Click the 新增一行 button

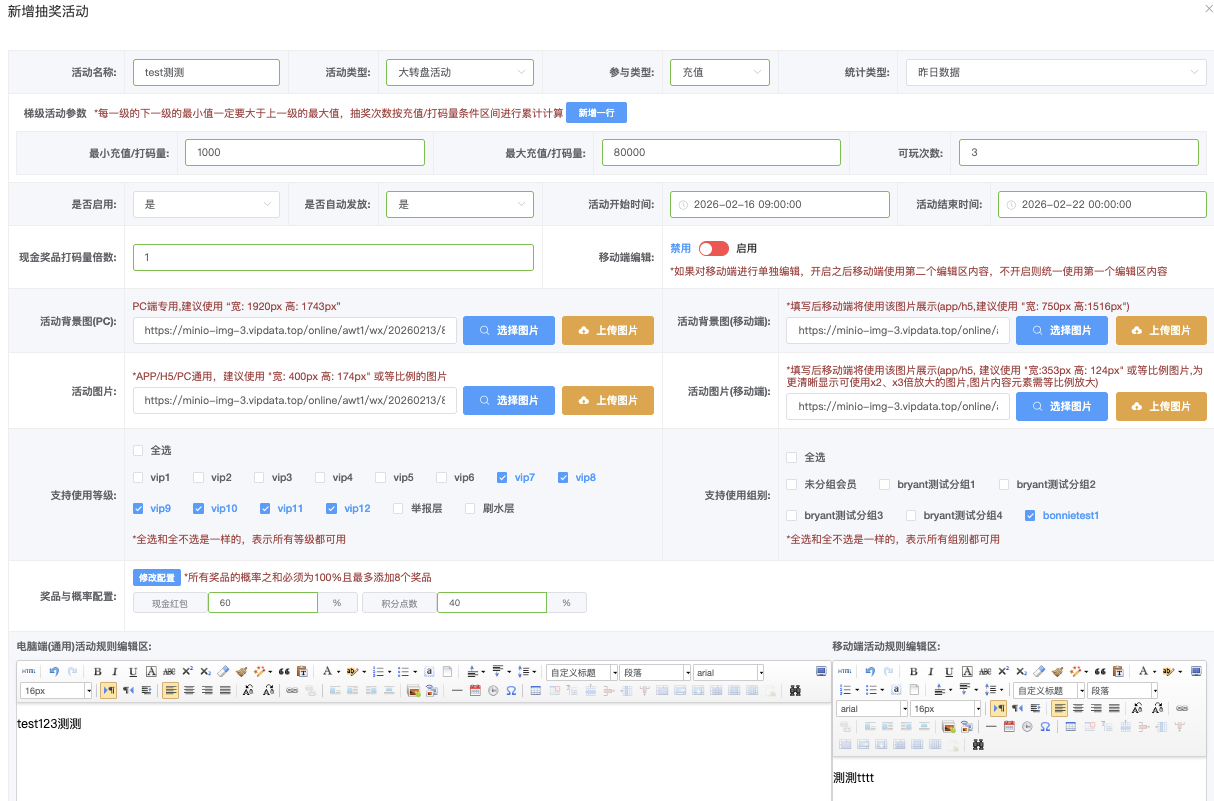(x=596, y=113)
